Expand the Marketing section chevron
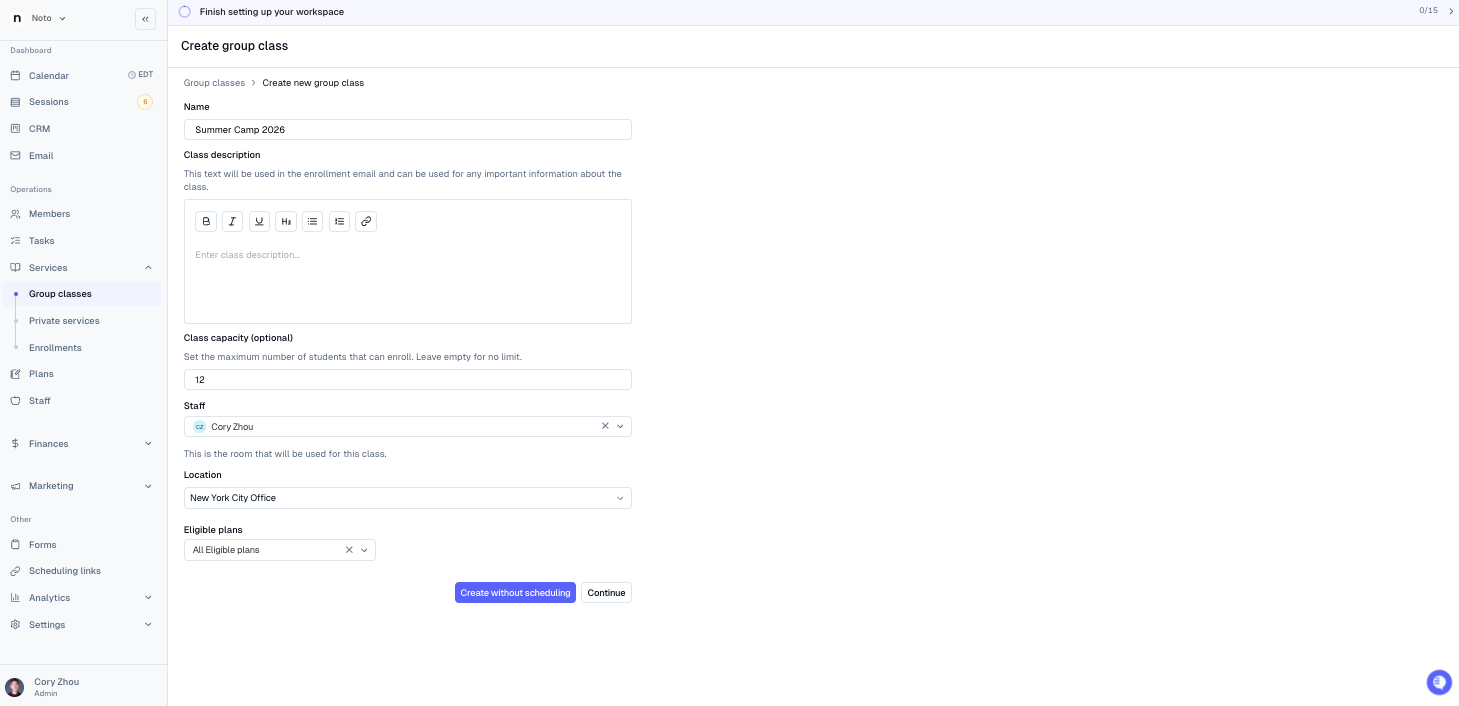Image resolution: width=1459 pixels, height=706 pixels. 148,486
